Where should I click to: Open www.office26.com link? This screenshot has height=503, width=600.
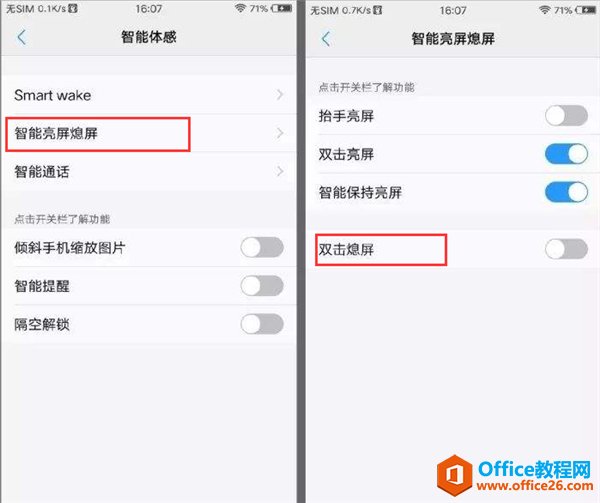click(535, 486)
